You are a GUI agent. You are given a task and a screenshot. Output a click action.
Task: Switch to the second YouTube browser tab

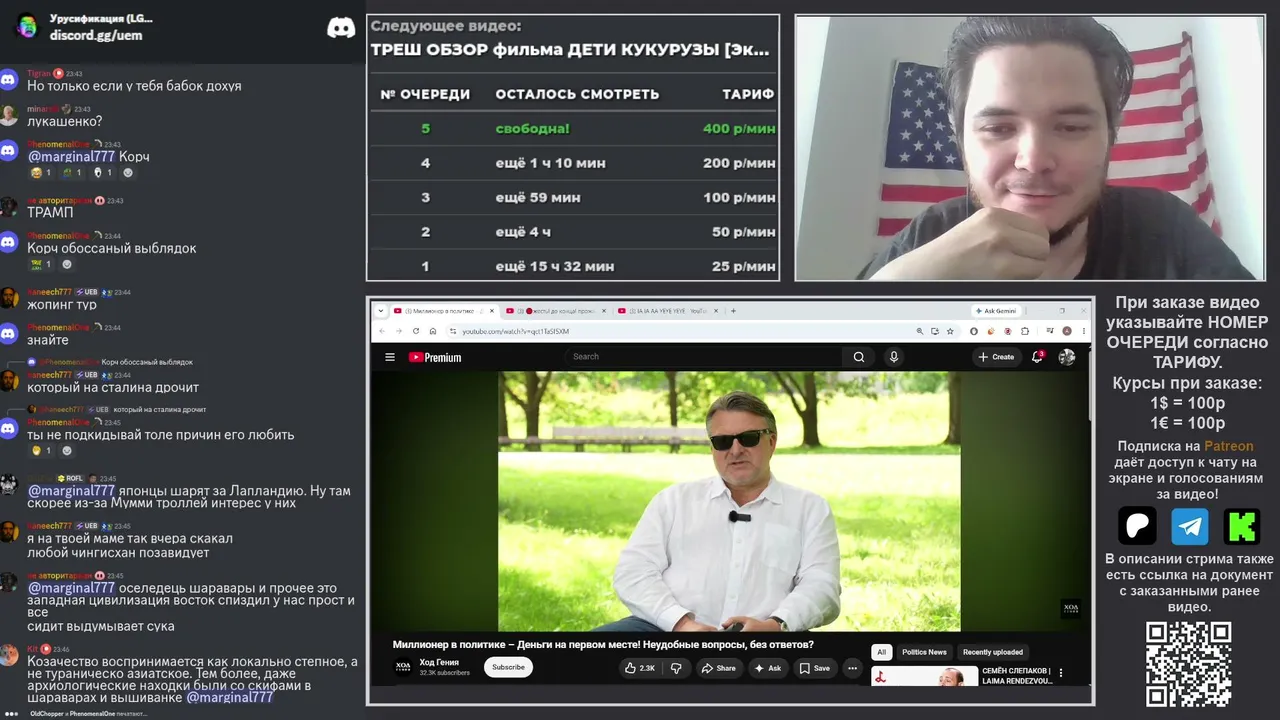554,311
